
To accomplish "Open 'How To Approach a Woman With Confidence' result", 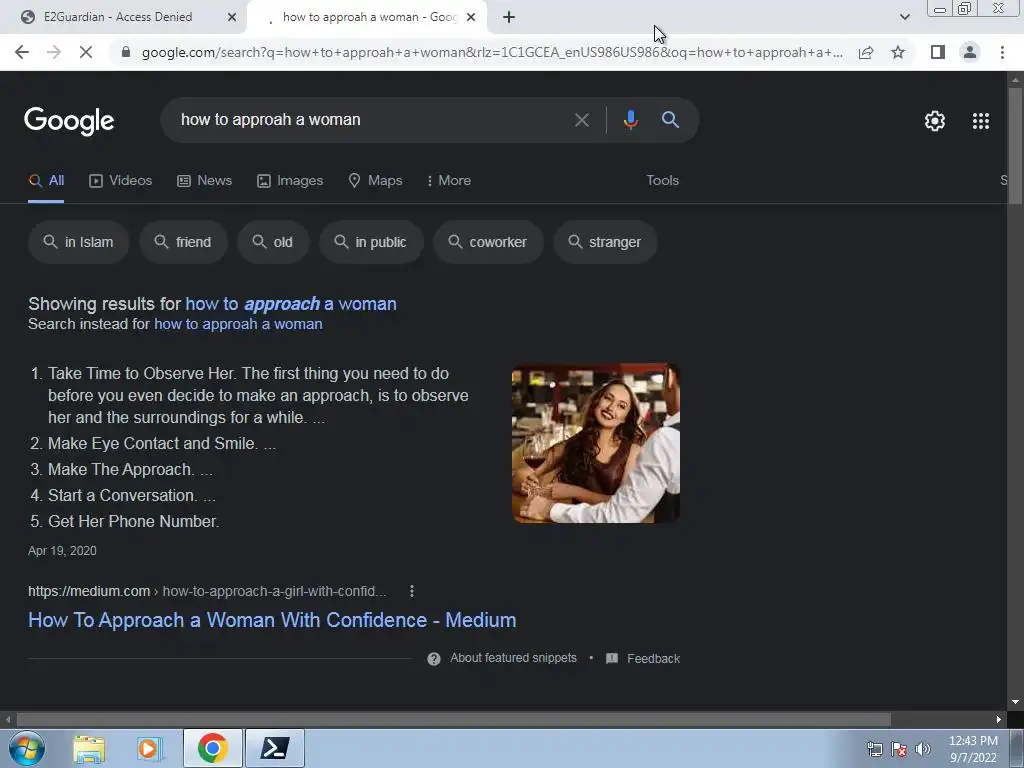I will pos(272,620).
